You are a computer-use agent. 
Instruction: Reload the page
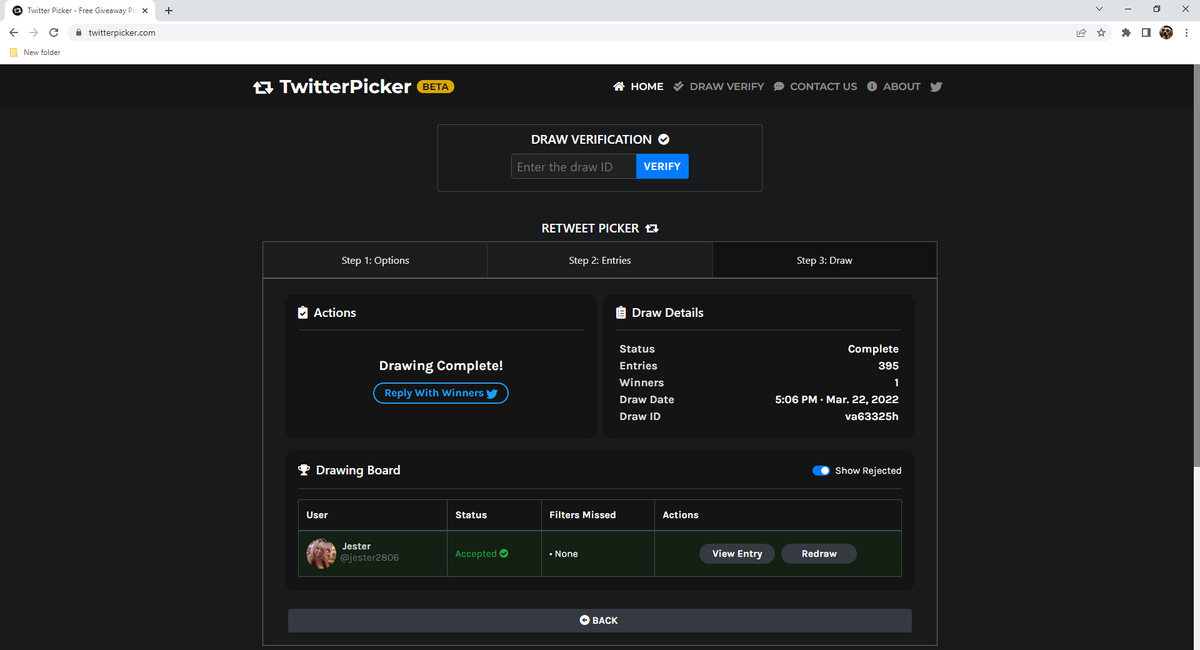[53, 32]
